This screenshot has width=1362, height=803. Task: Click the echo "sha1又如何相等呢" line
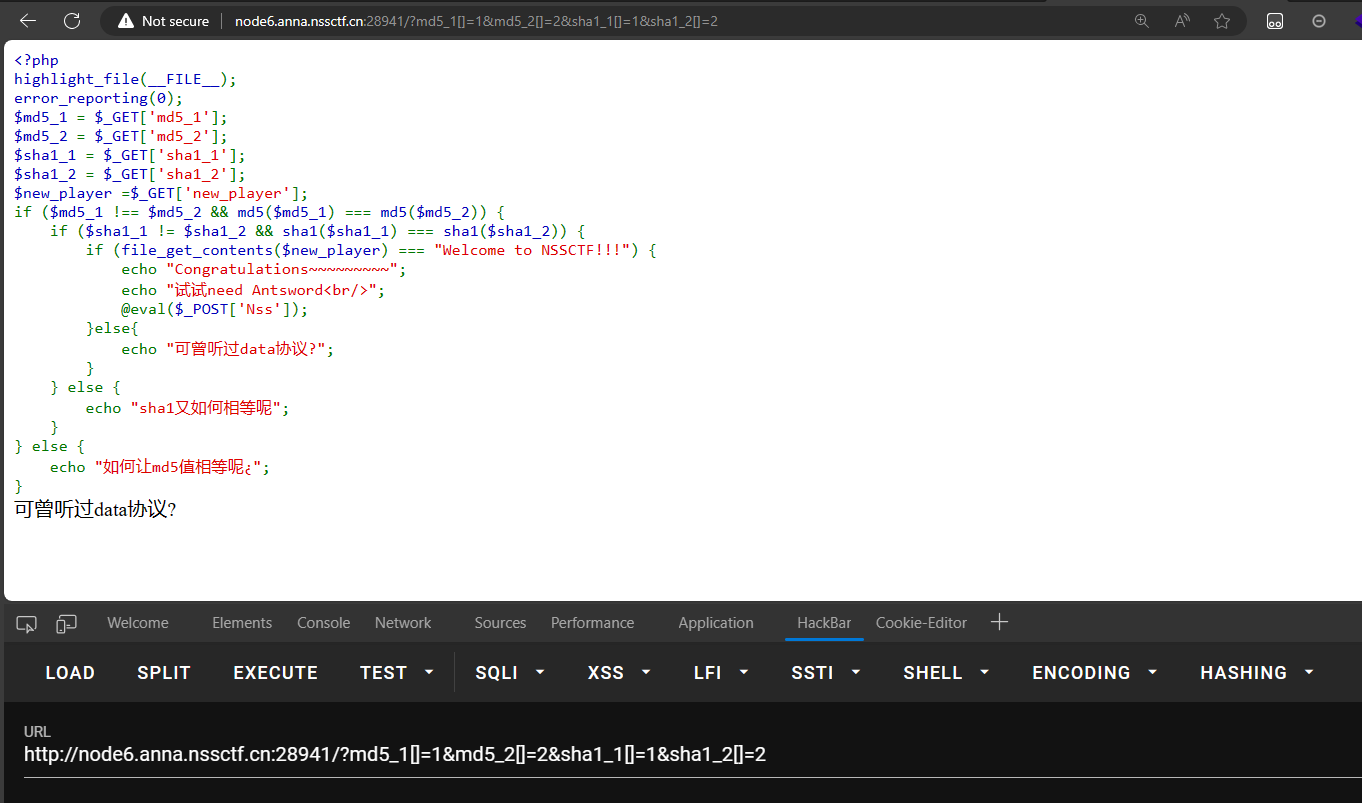coord(188,408)
